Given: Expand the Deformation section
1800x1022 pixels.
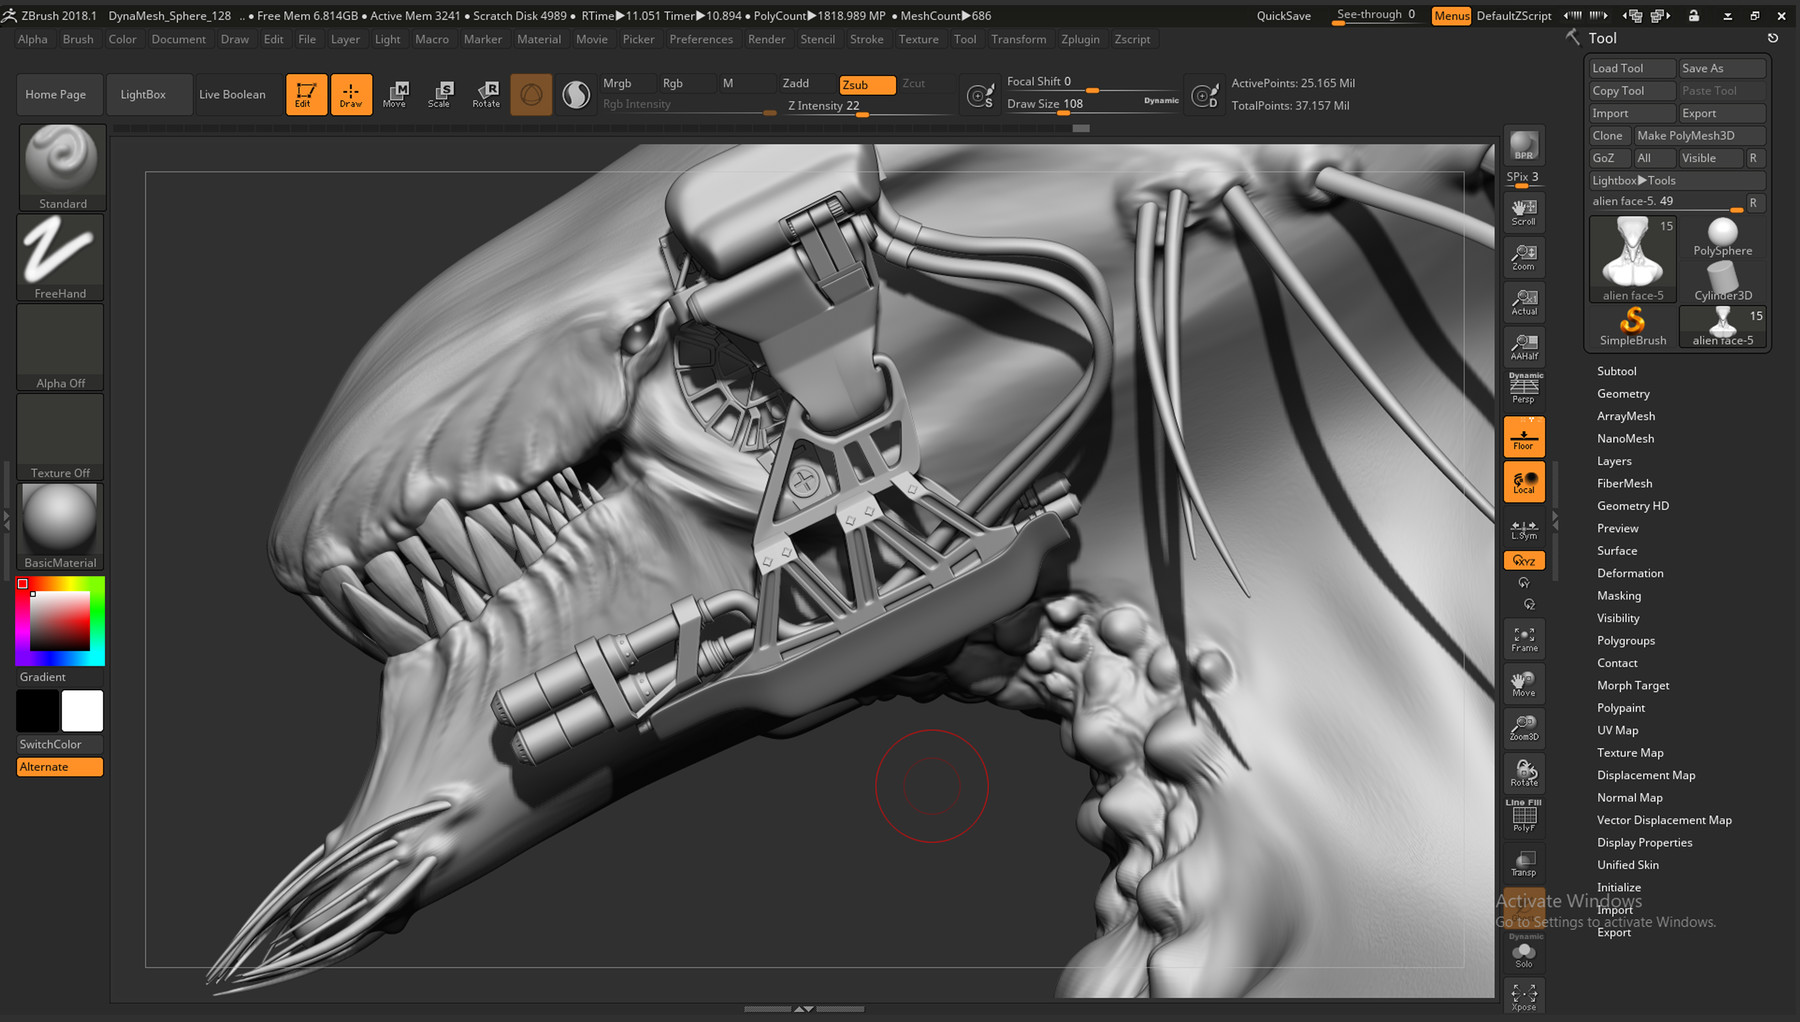Looking at the screenshot, I should (x=1630, y=573).
